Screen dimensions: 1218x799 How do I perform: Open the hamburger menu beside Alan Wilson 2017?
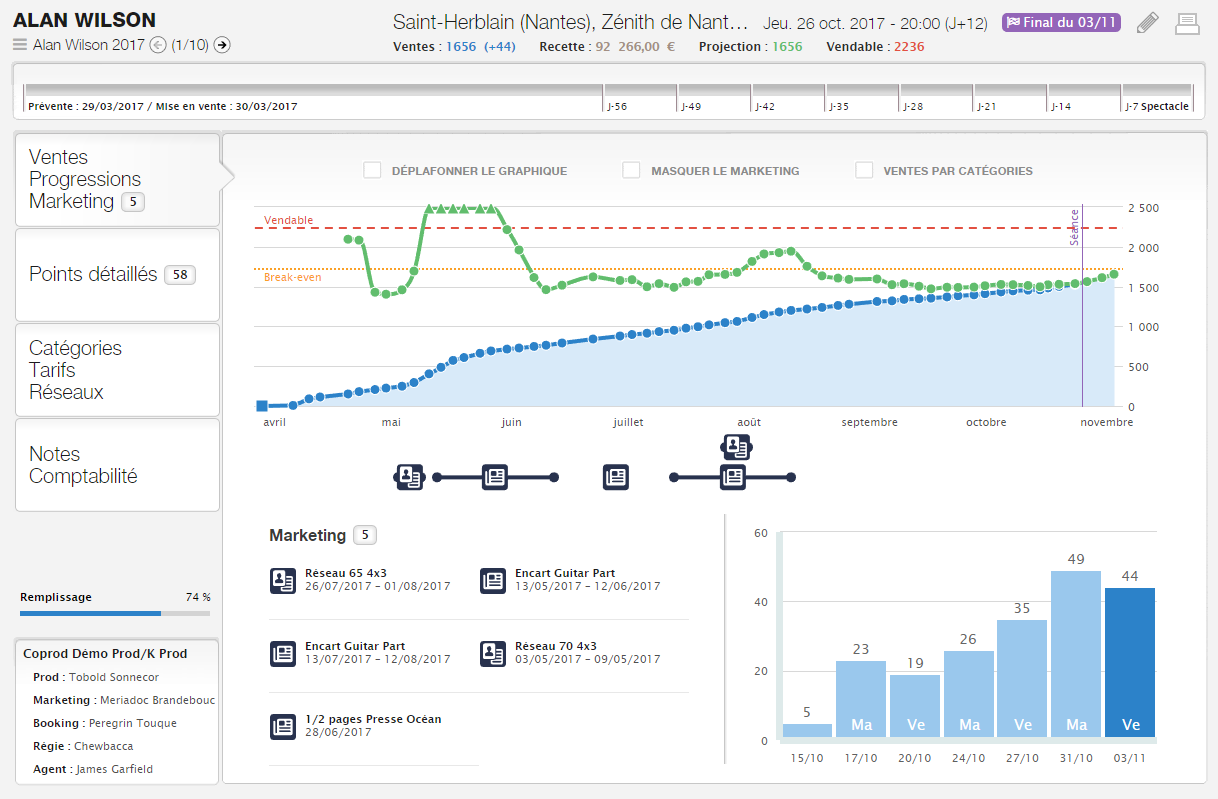point(20,45)
